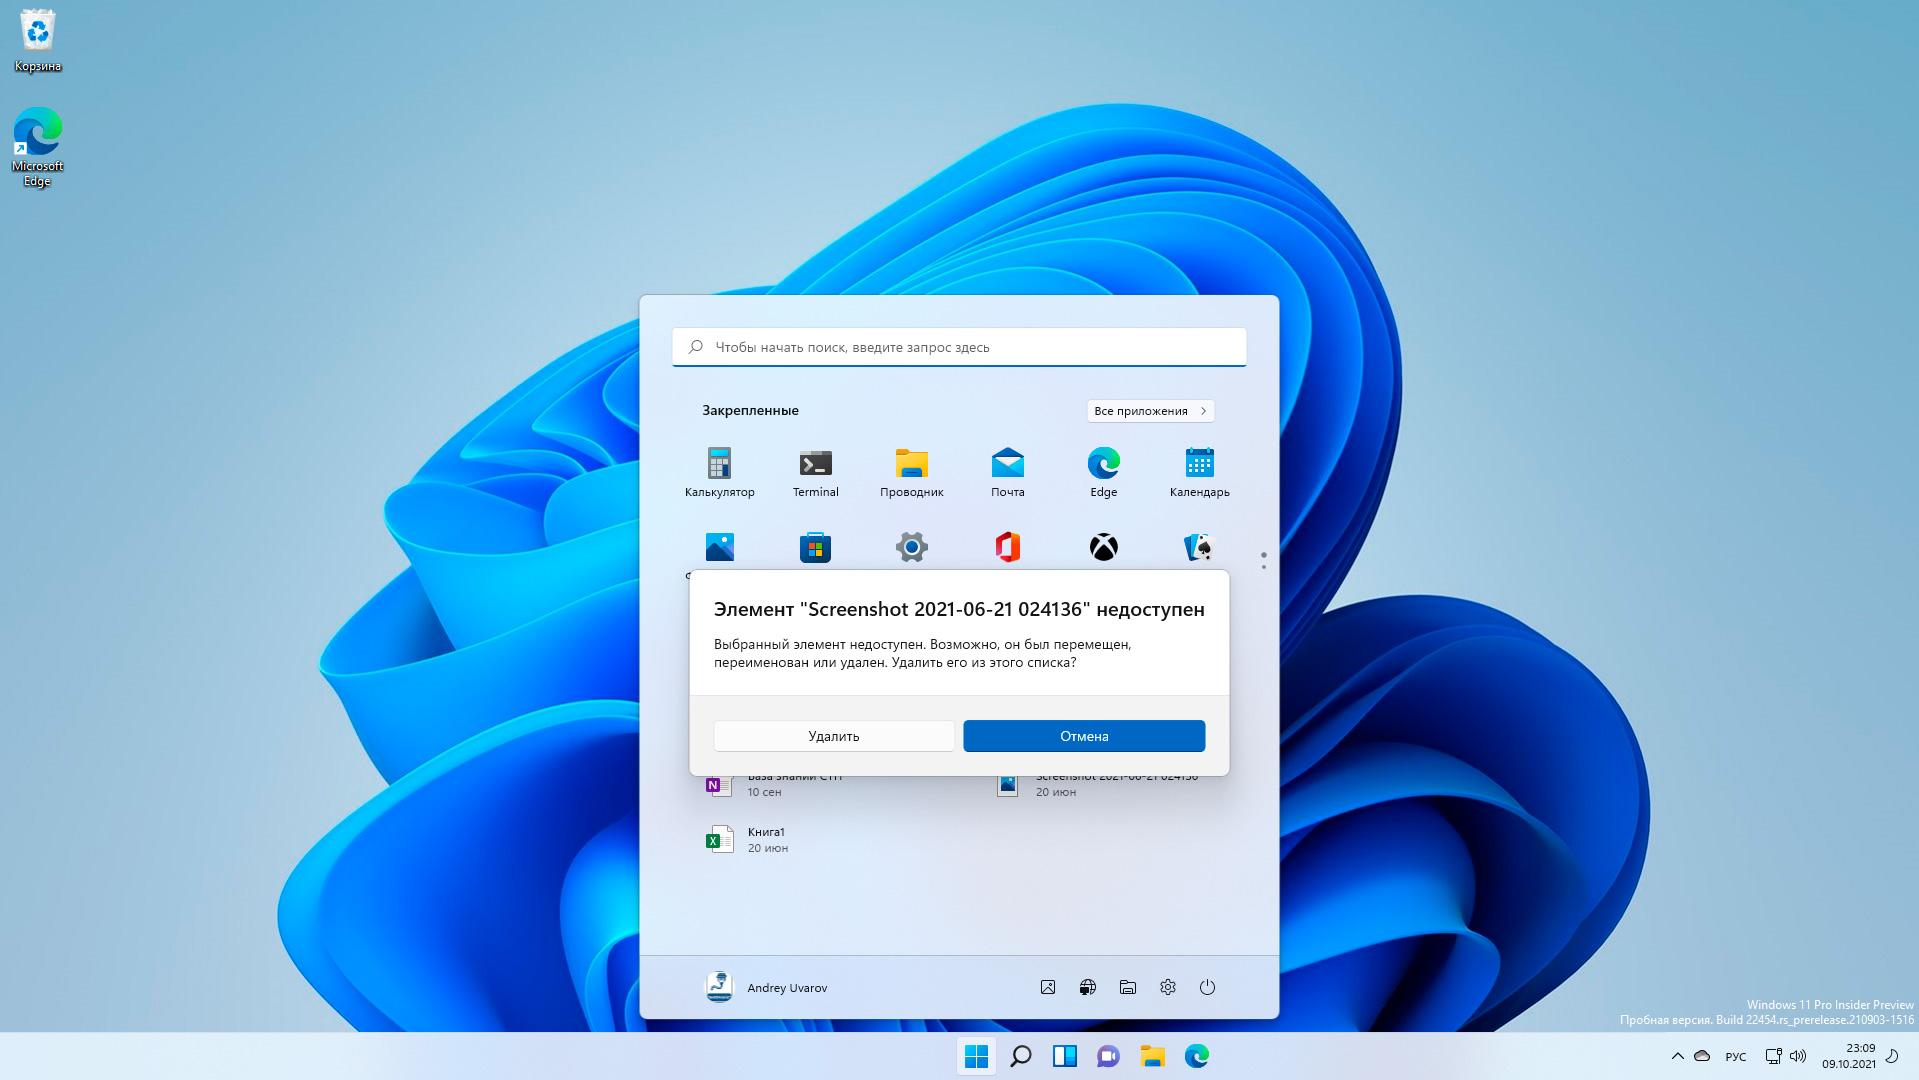Open the Microsoft Store pinned app
The width and height of the screenshot is (1919, 1080).
815,547
